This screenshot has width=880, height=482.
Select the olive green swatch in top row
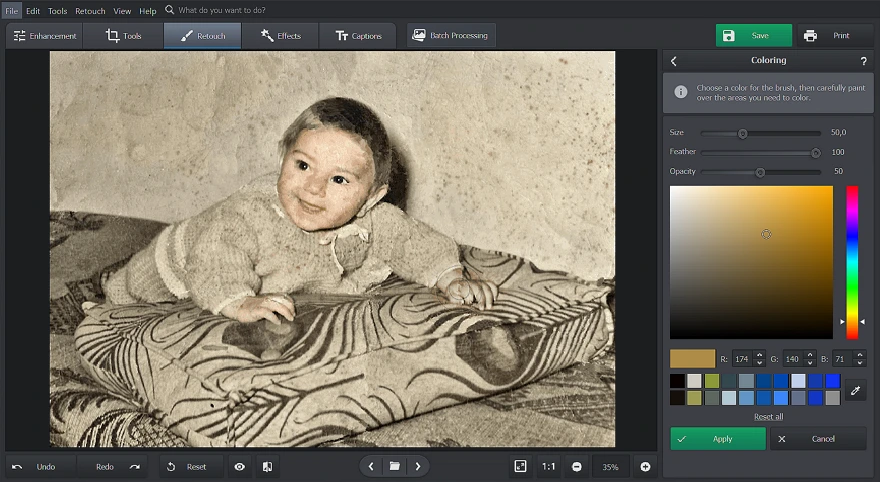pos(712,381)
